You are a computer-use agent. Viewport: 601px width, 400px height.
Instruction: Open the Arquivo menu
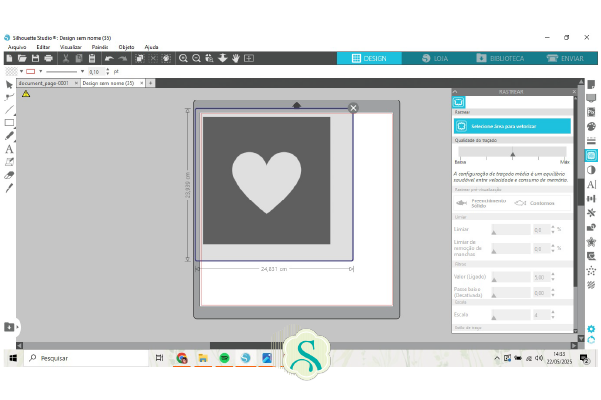click(17, 47)
